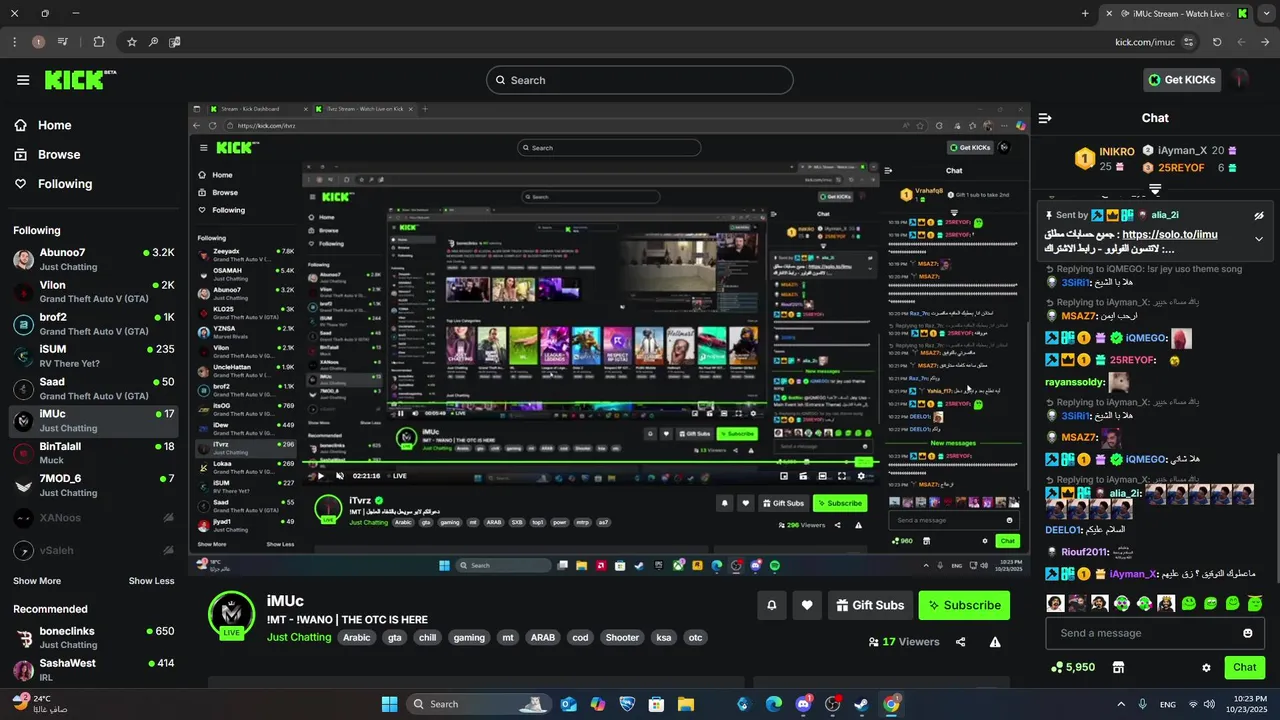Hide the pinned message eye icon
This screenshot has width=1280, height=720.
(1259, 215)
